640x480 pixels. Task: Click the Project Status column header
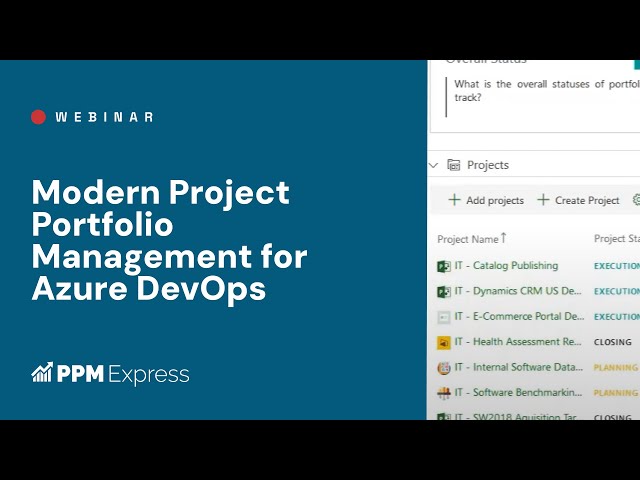click(617, 239)
